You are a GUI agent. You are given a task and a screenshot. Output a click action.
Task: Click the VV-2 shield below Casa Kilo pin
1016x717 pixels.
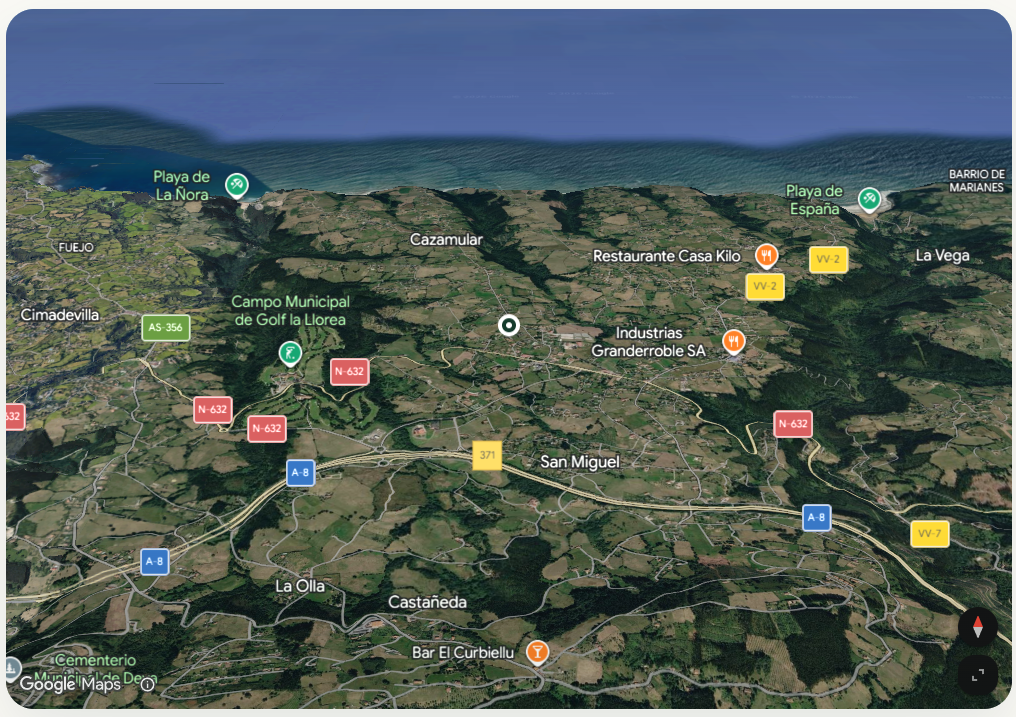[765, 286]
